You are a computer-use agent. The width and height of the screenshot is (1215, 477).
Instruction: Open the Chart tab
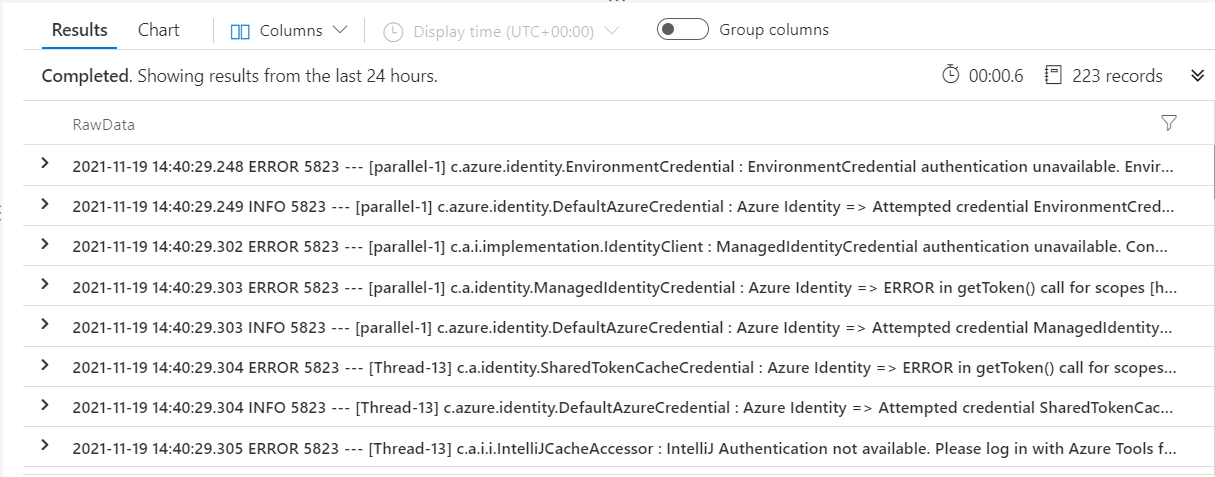pyautogui.click(x=159, y=30)
